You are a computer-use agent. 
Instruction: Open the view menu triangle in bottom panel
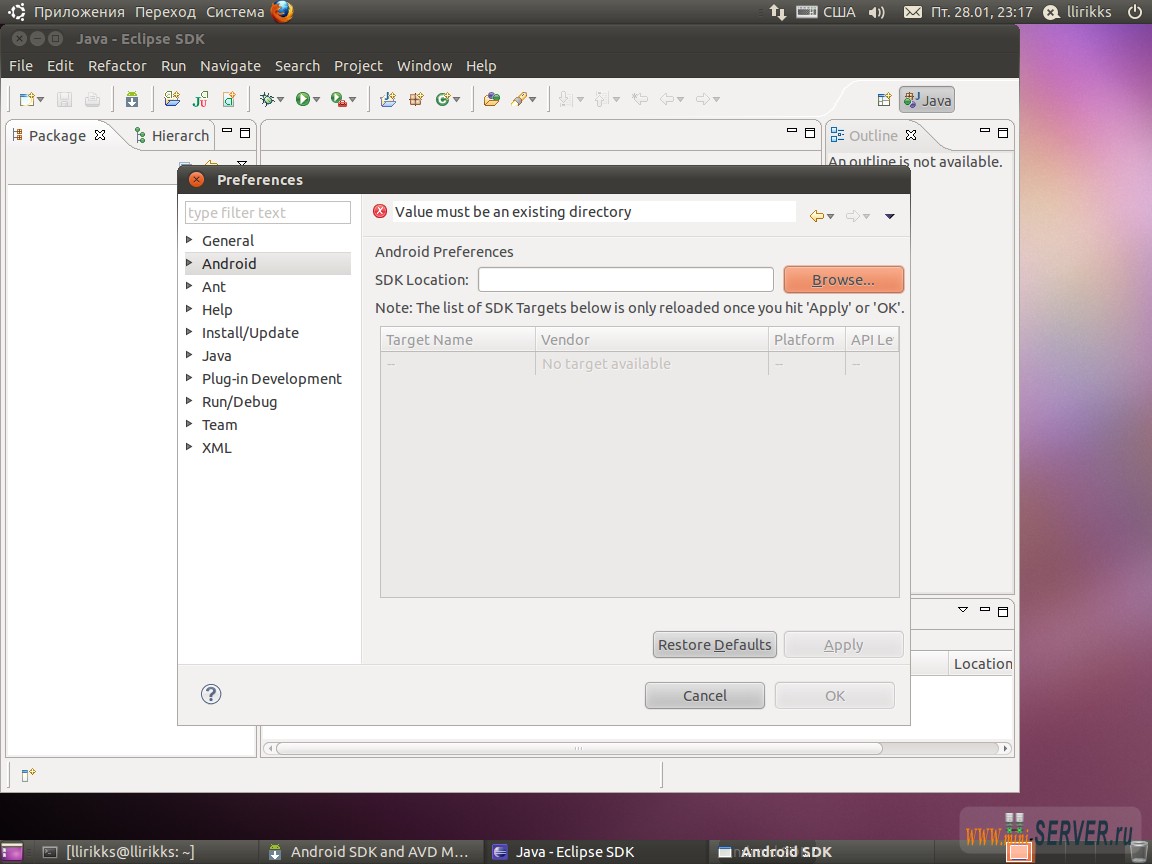tap(963, 610)
